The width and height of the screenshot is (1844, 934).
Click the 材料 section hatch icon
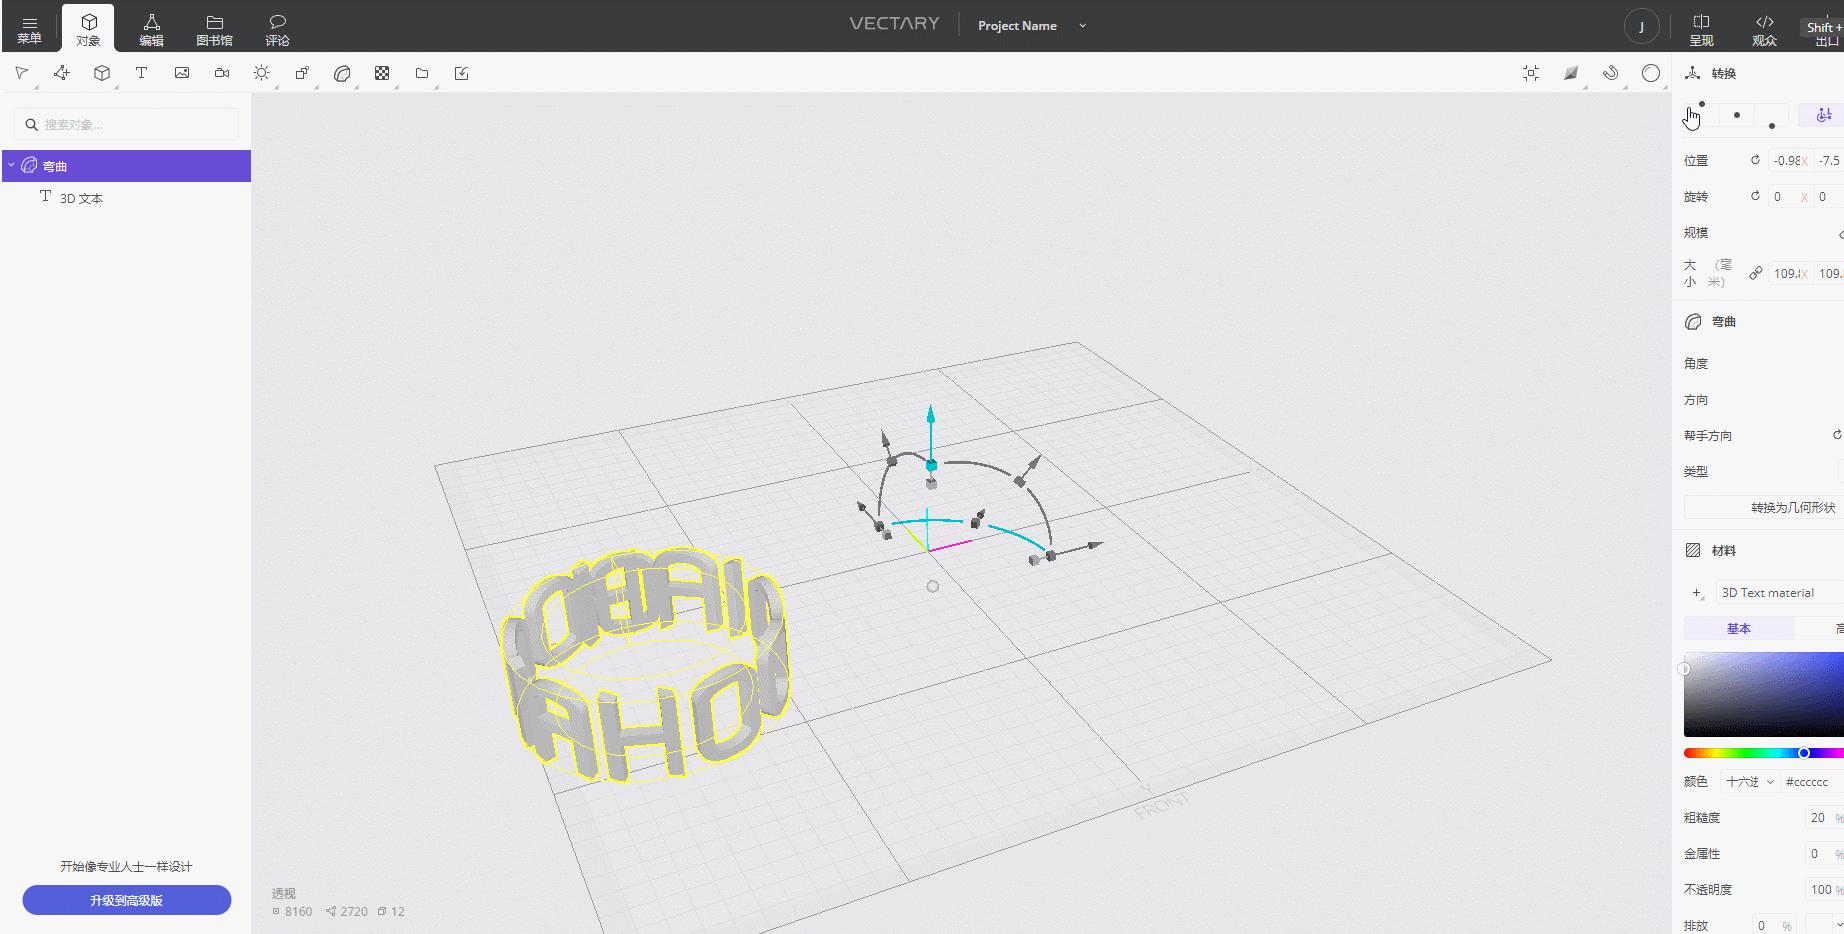(1693, 550)
